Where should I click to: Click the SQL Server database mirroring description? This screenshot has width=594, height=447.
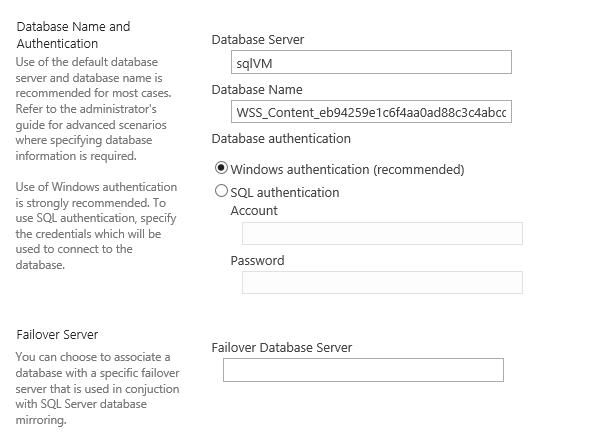pos(97,388)
